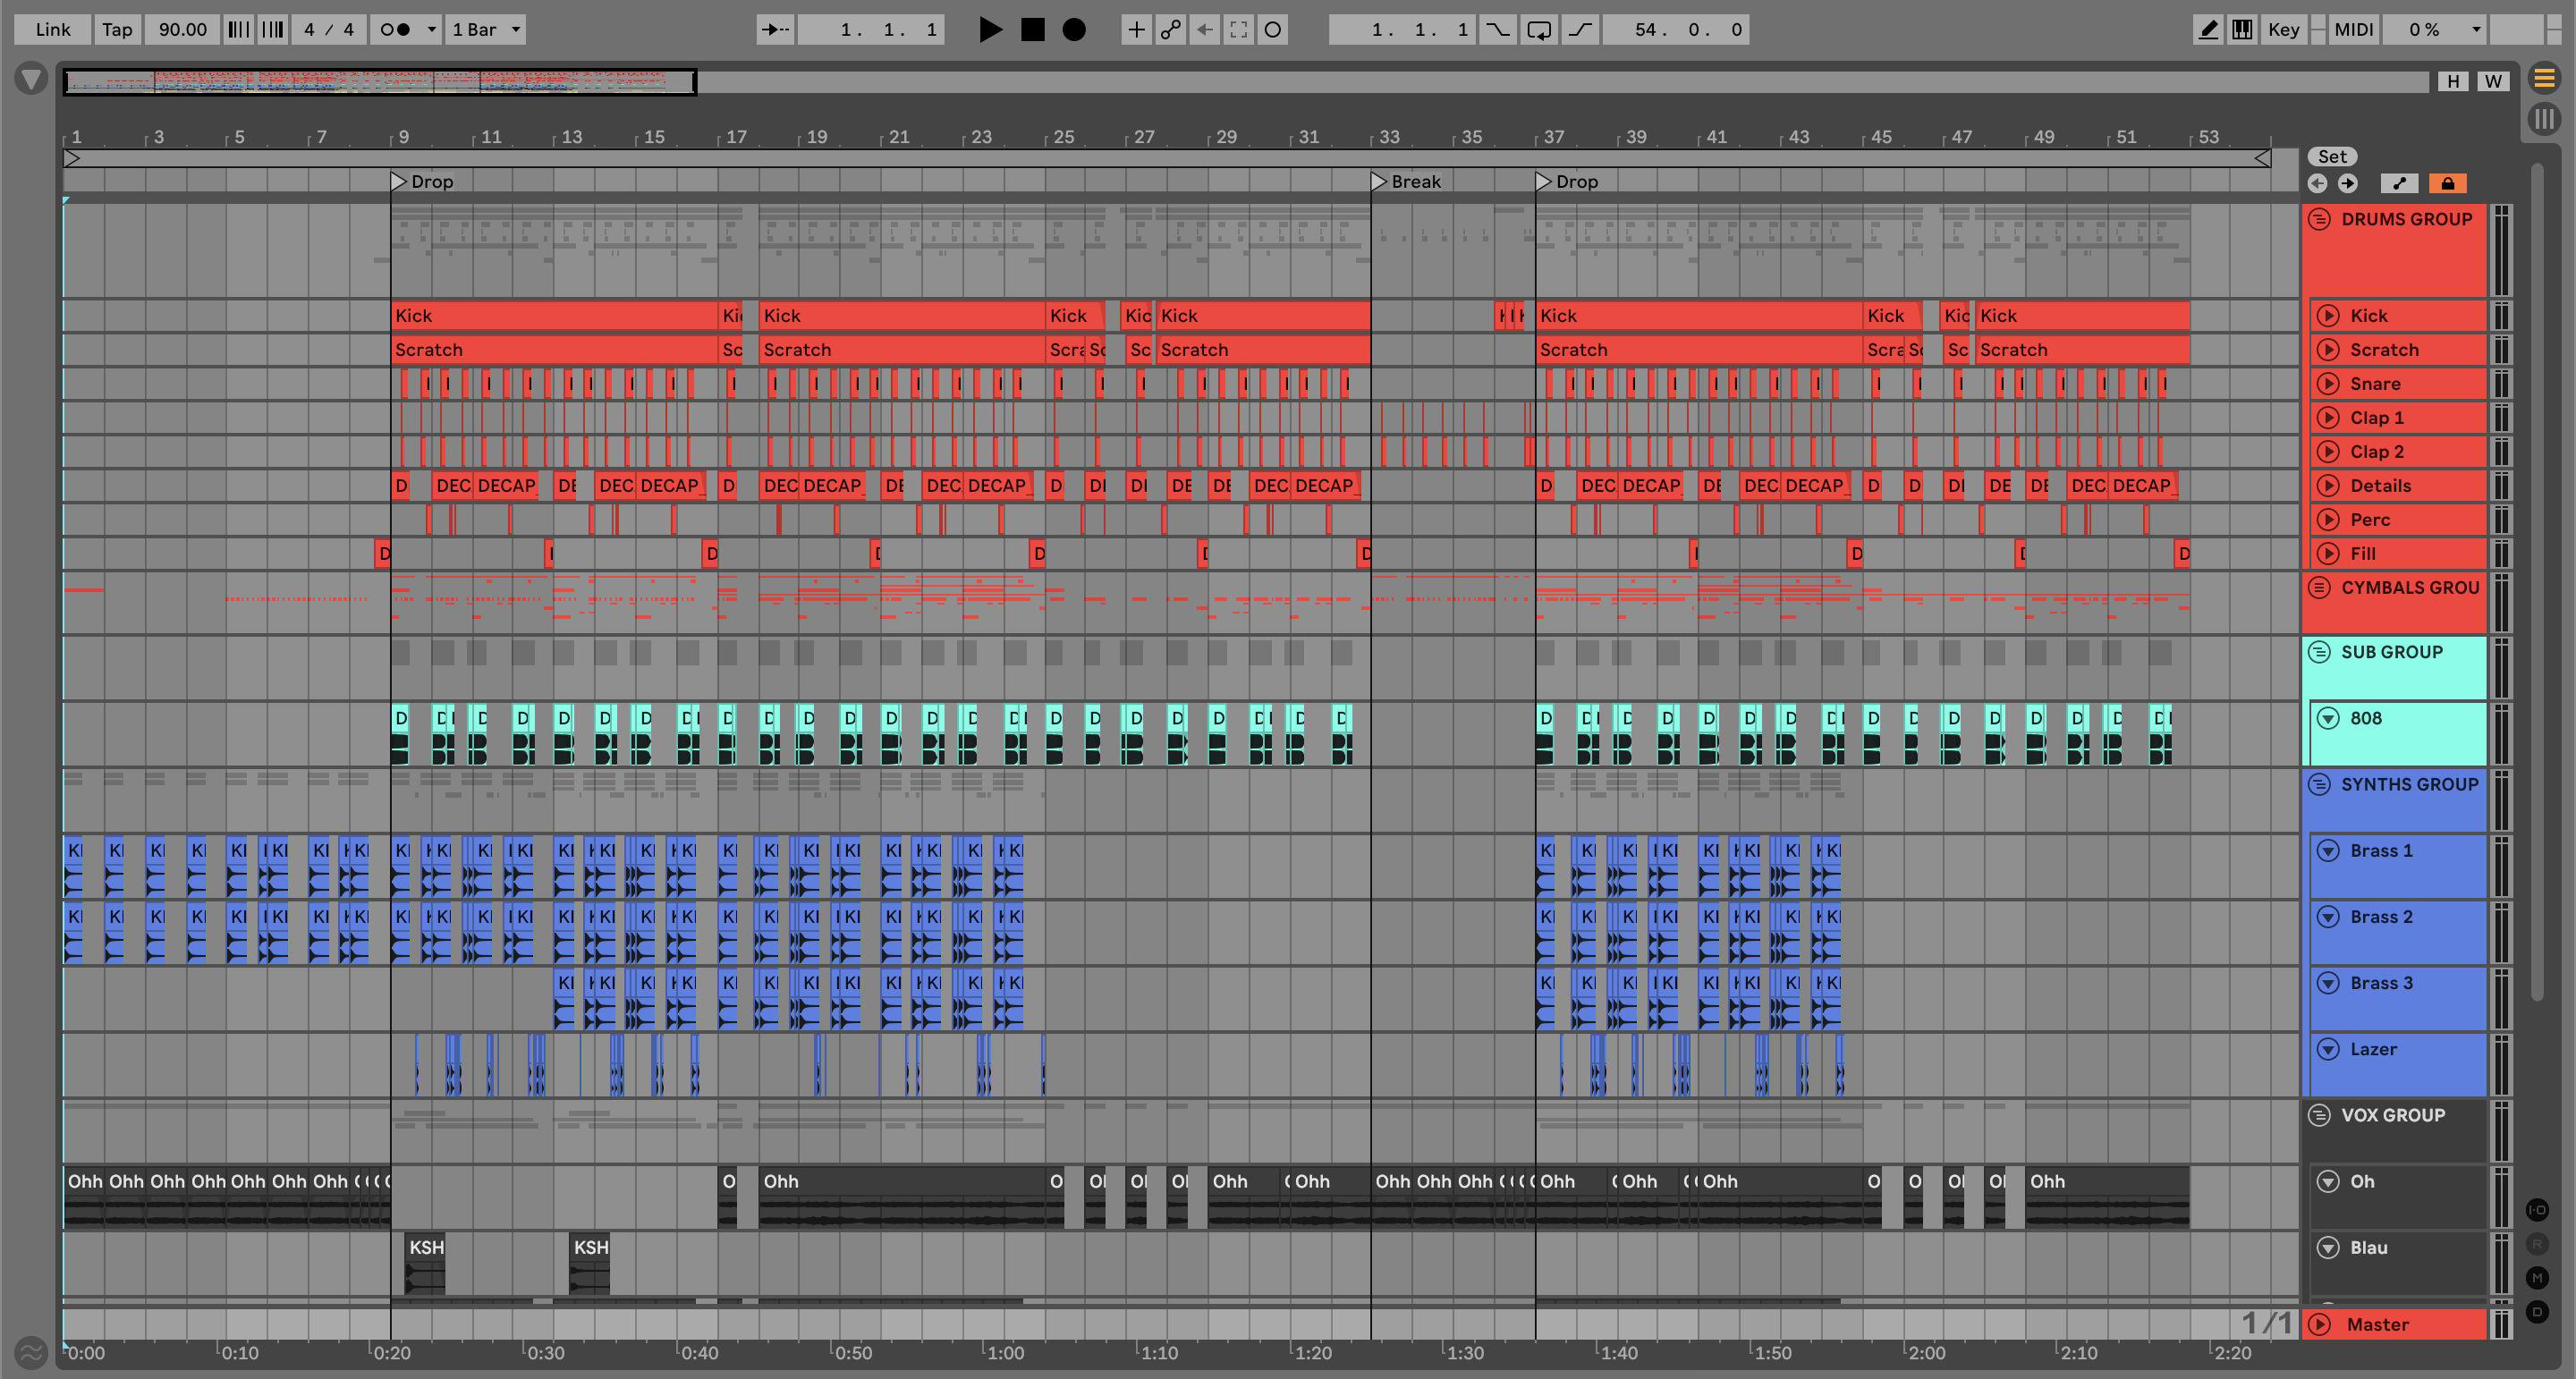Switch to Session View selector icon
This screenshot has width=2576, height=1379.
(x=2544, y=120)
